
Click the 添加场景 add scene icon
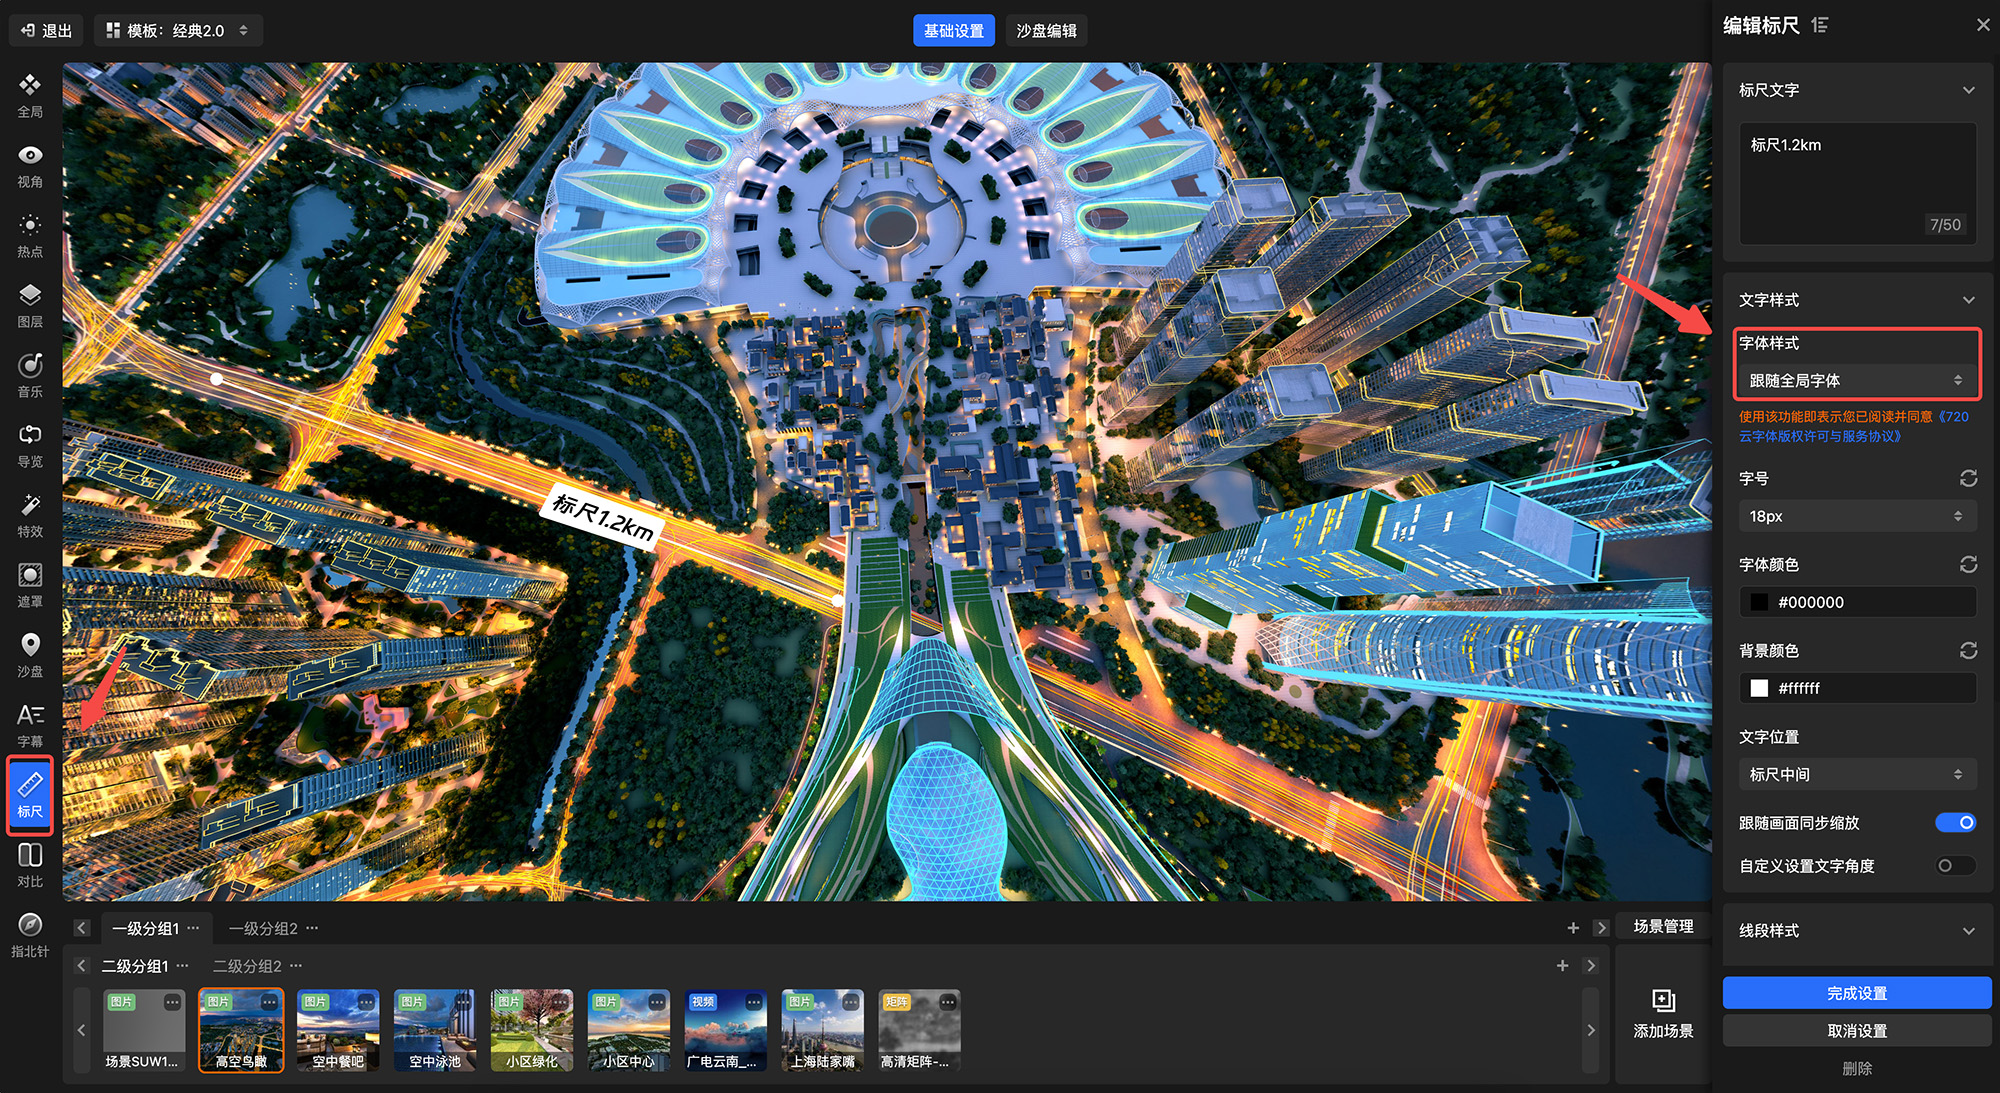pos(1663,1001)
